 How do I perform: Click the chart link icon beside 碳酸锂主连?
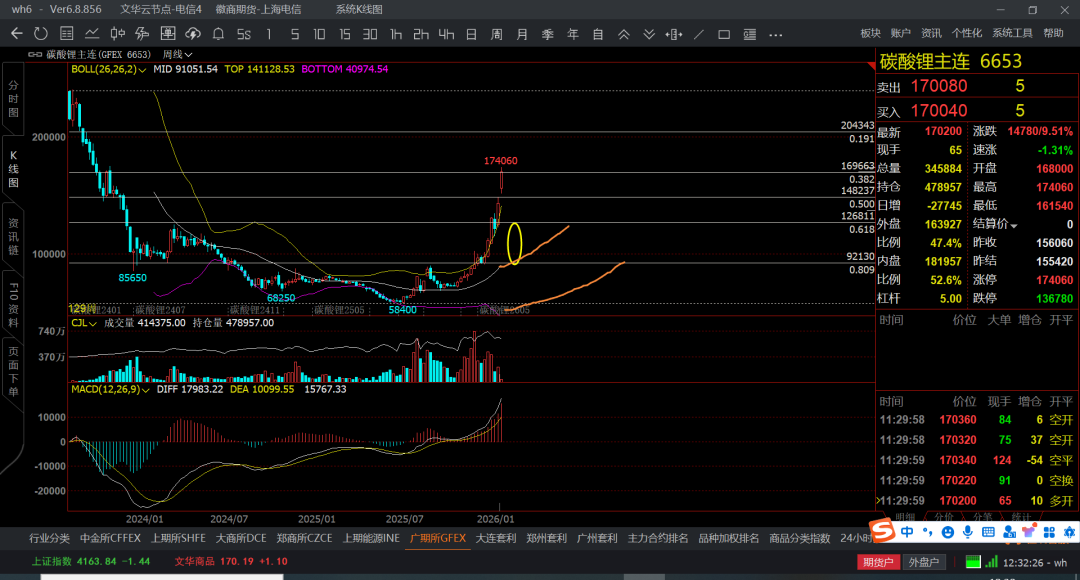(35, 54)
